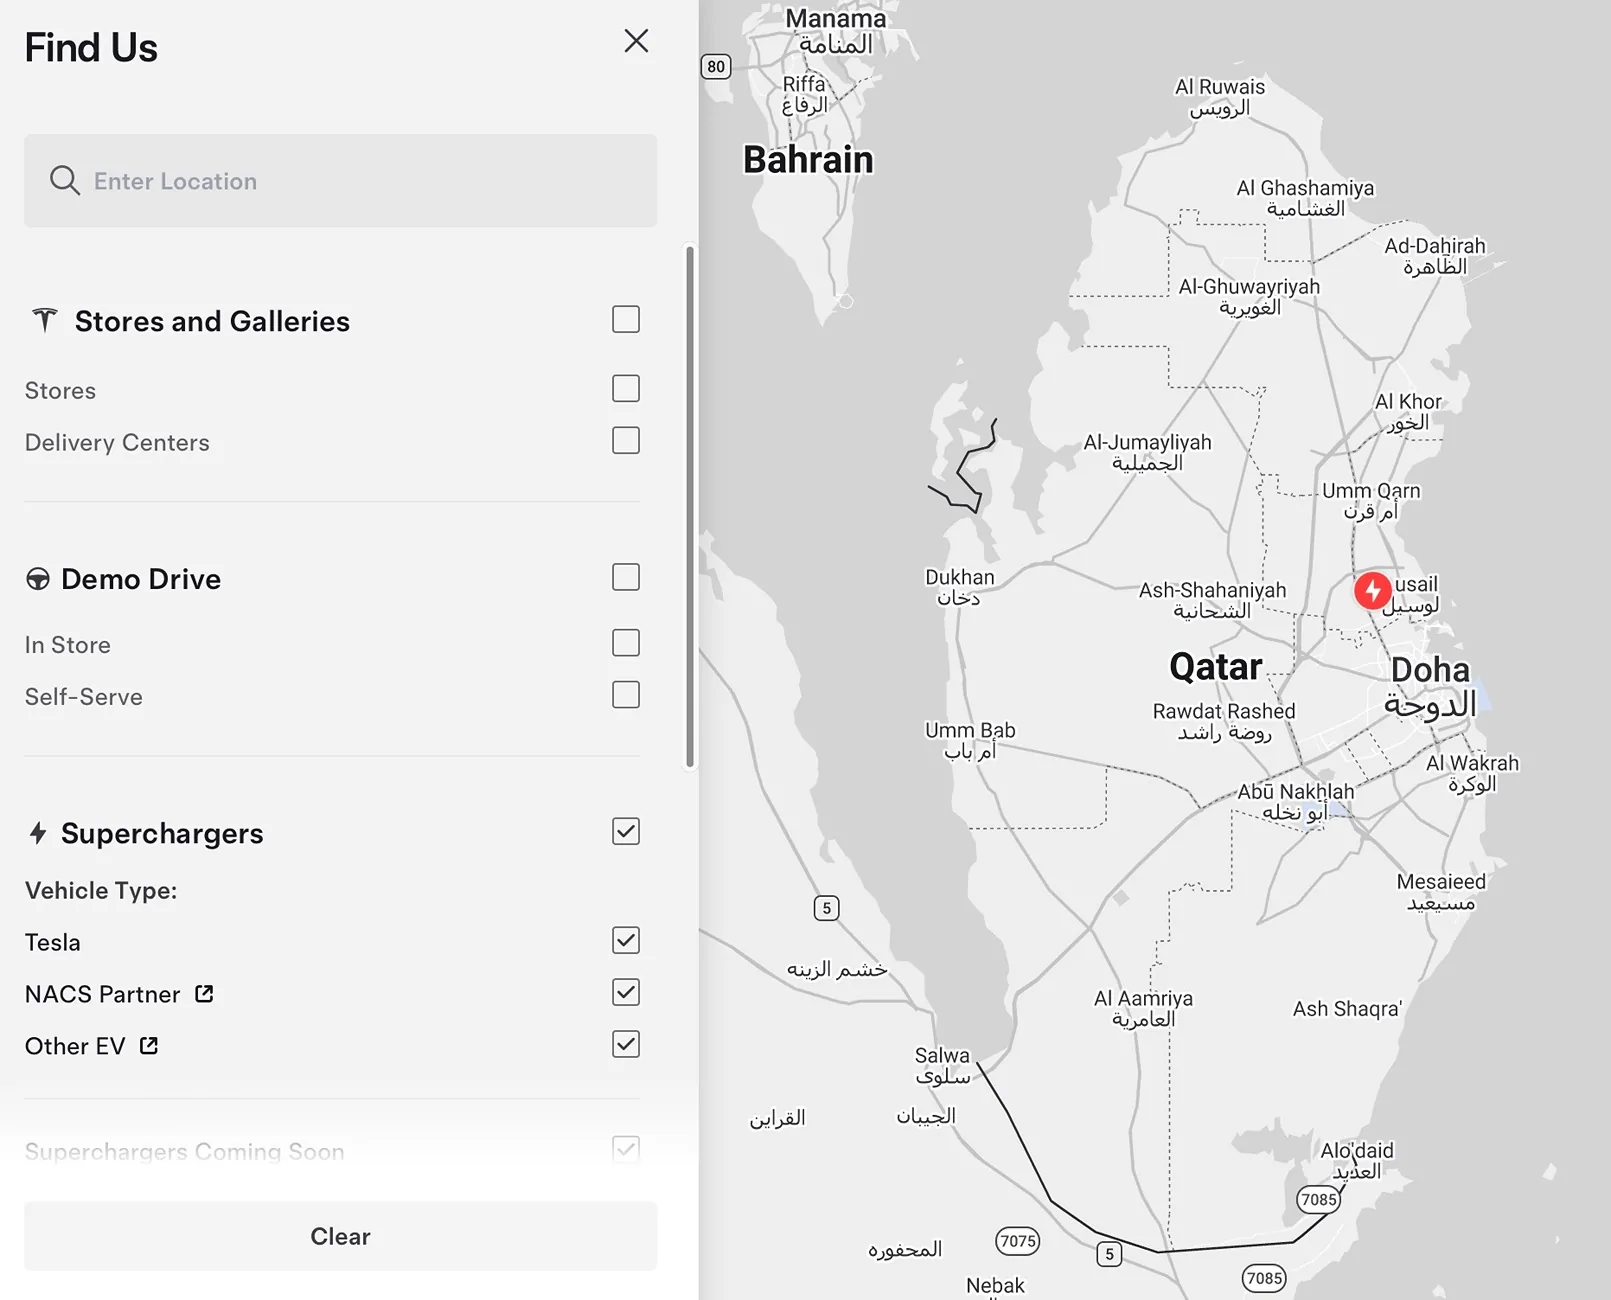Enable the Stores and Galleries checkbox

point(626,319)
